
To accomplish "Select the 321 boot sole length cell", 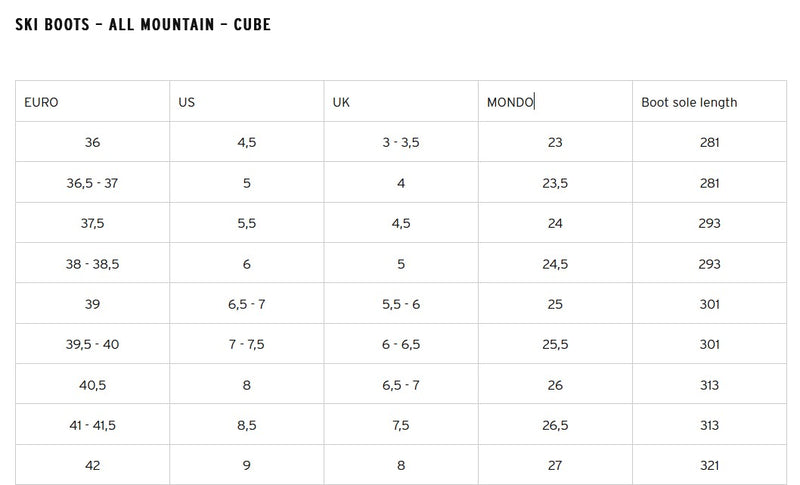I will [x=710, y=465].
